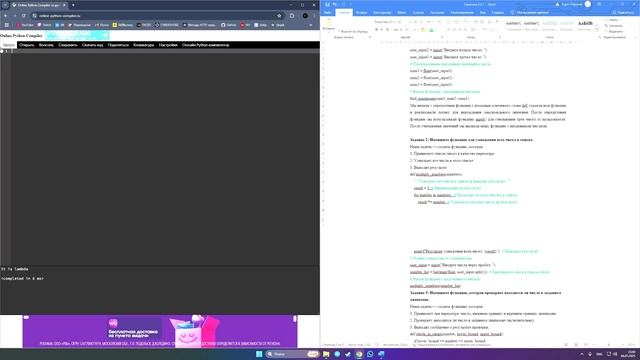The image size is (640, 360).
Task: Open the GitHub bookmark
Action: click(229, 25)
